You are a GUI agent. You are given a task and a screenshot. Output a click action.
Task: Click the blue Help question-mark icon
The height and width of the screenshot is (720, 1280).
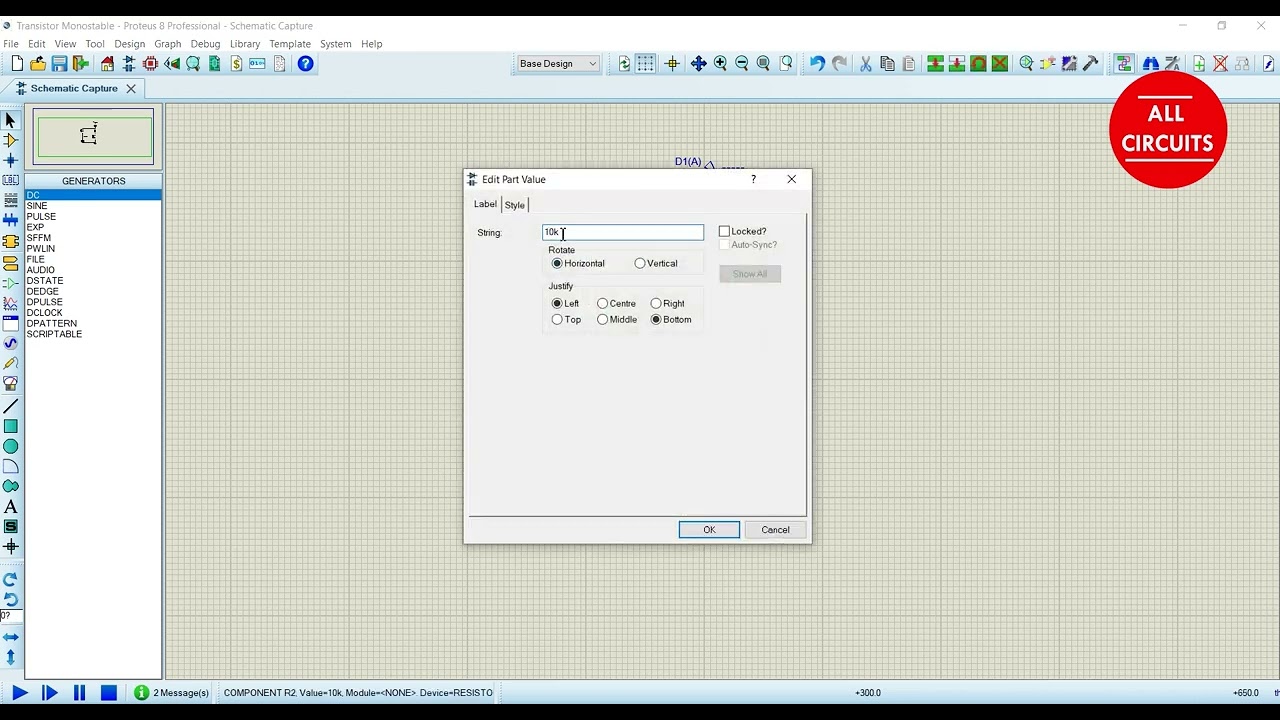click(306, 64)
